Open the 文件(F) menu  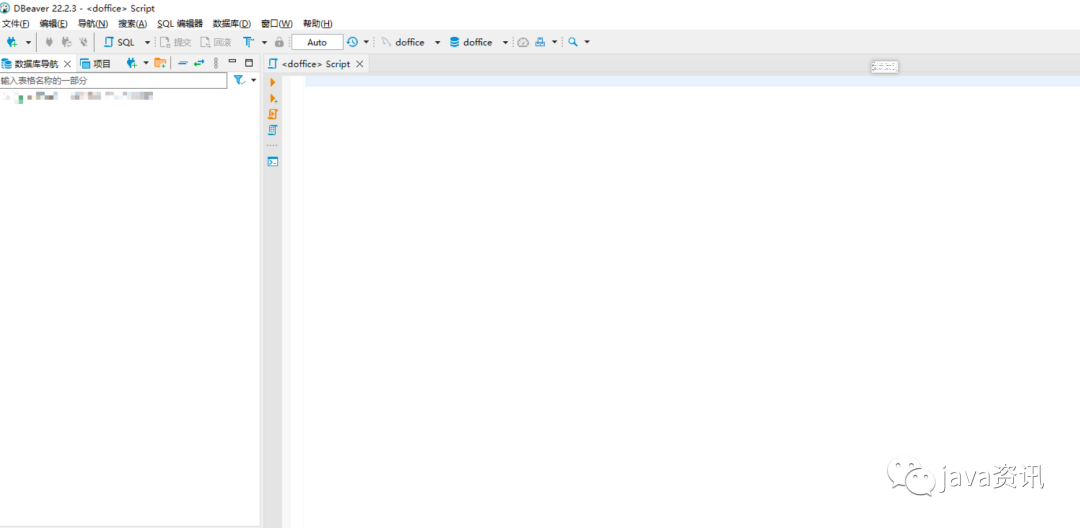[x=16, y=23]
